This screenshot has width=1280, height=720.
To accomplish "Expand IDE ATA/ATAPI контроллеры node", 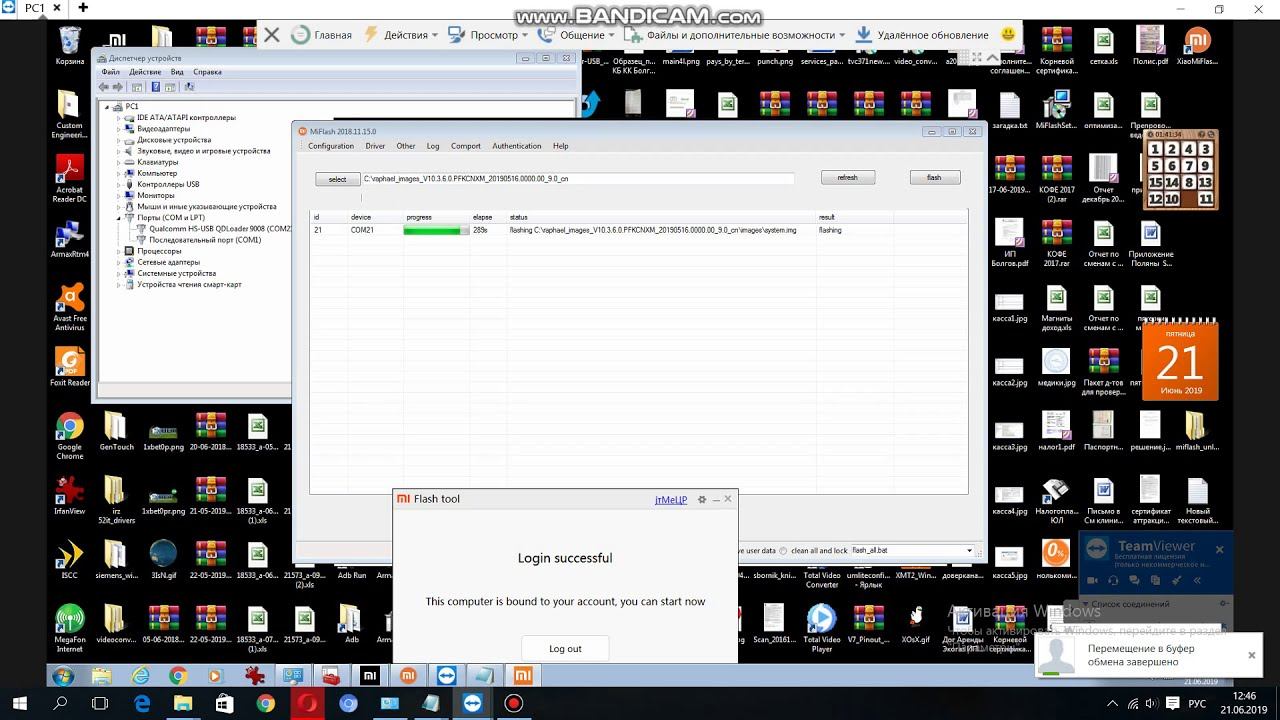I will (119, 117).
